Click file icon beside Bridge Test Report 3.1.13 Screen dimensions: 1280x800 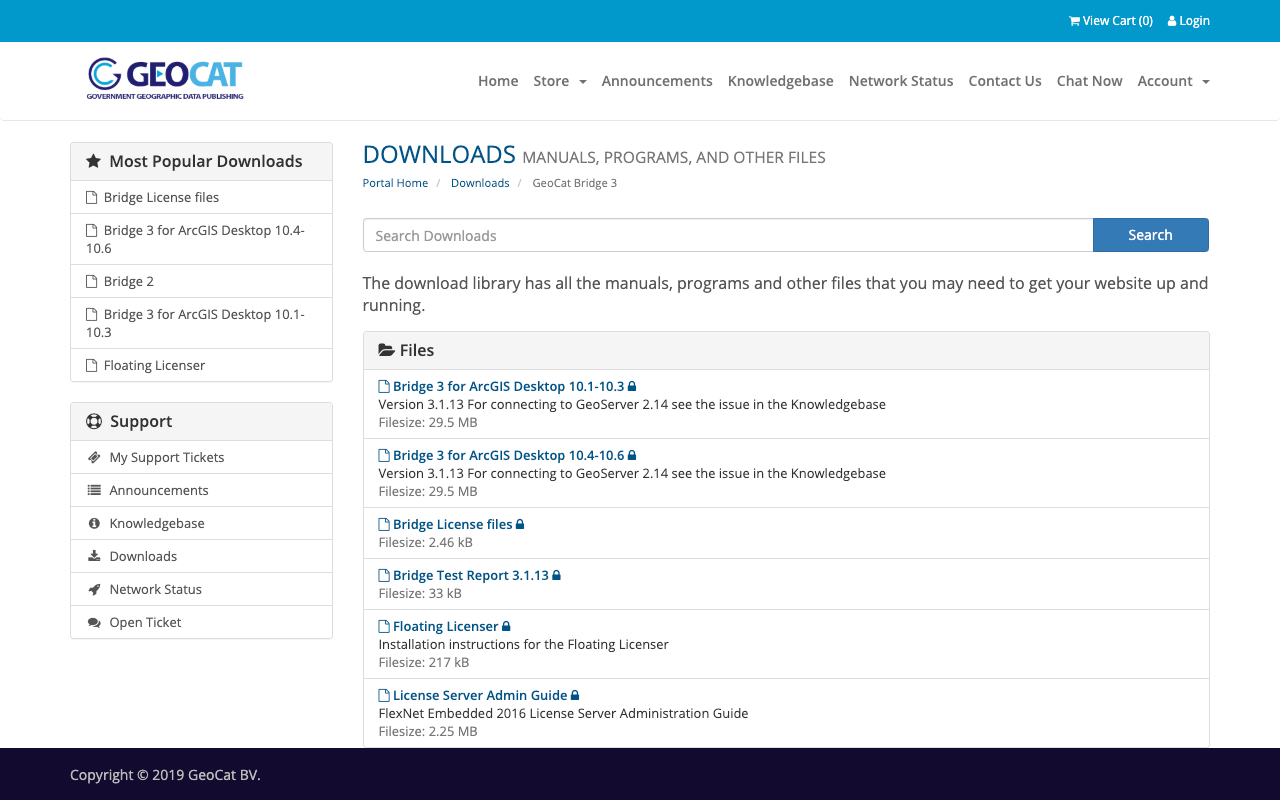tap(384, 575)
